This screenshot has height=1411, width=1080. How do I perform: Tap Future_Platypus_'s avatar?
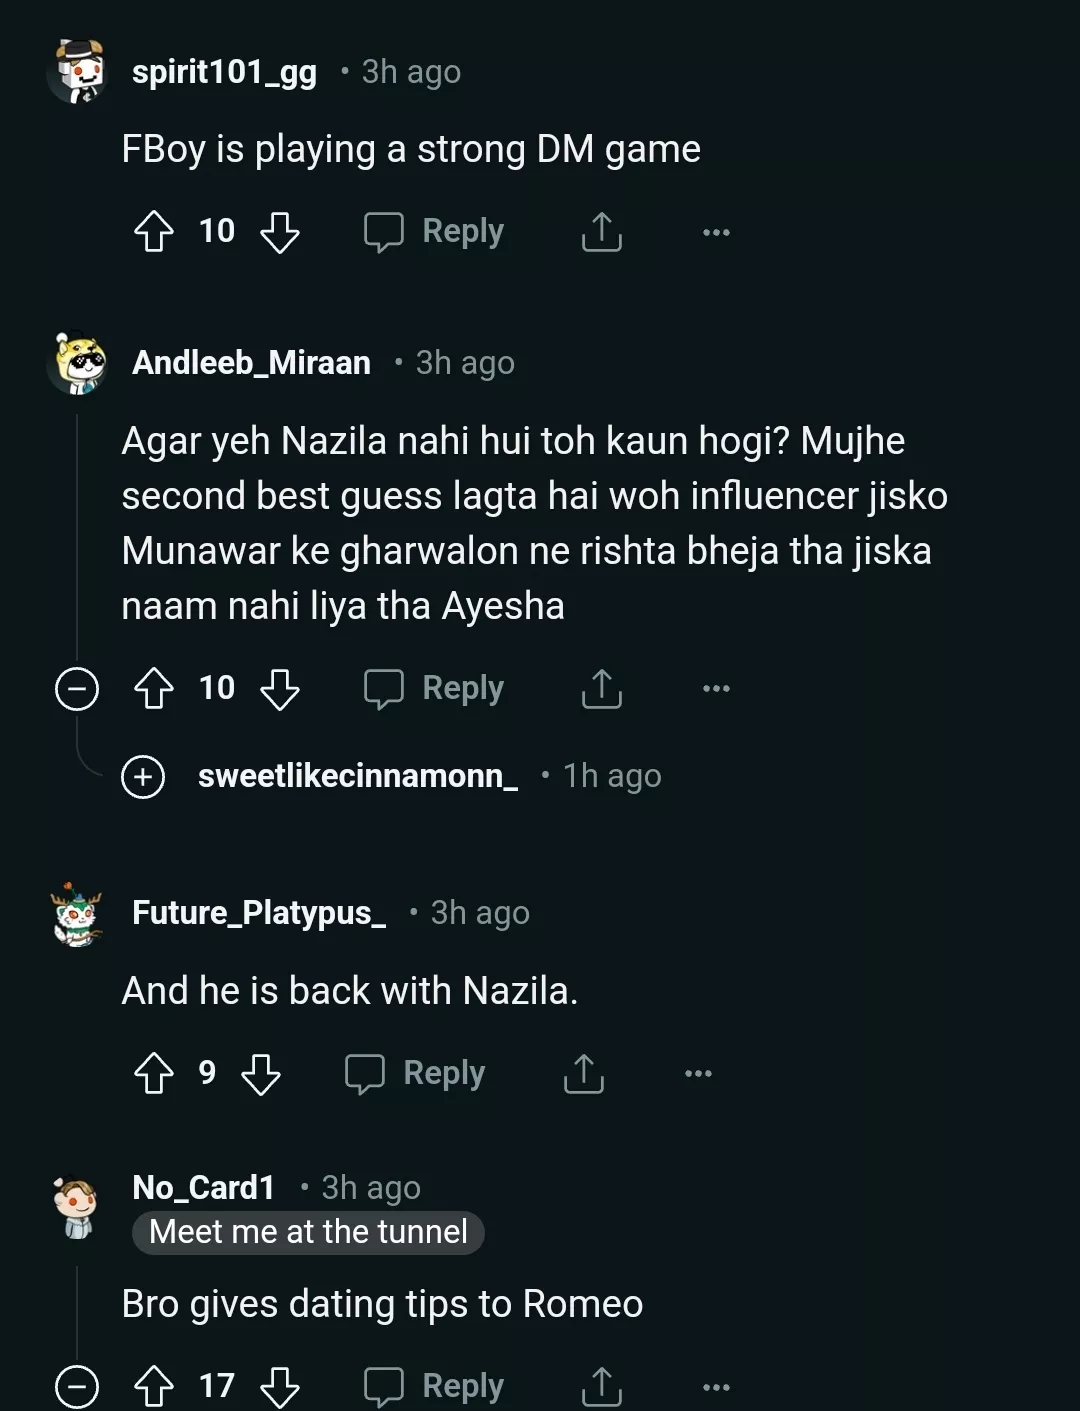[x=77, y=914]
